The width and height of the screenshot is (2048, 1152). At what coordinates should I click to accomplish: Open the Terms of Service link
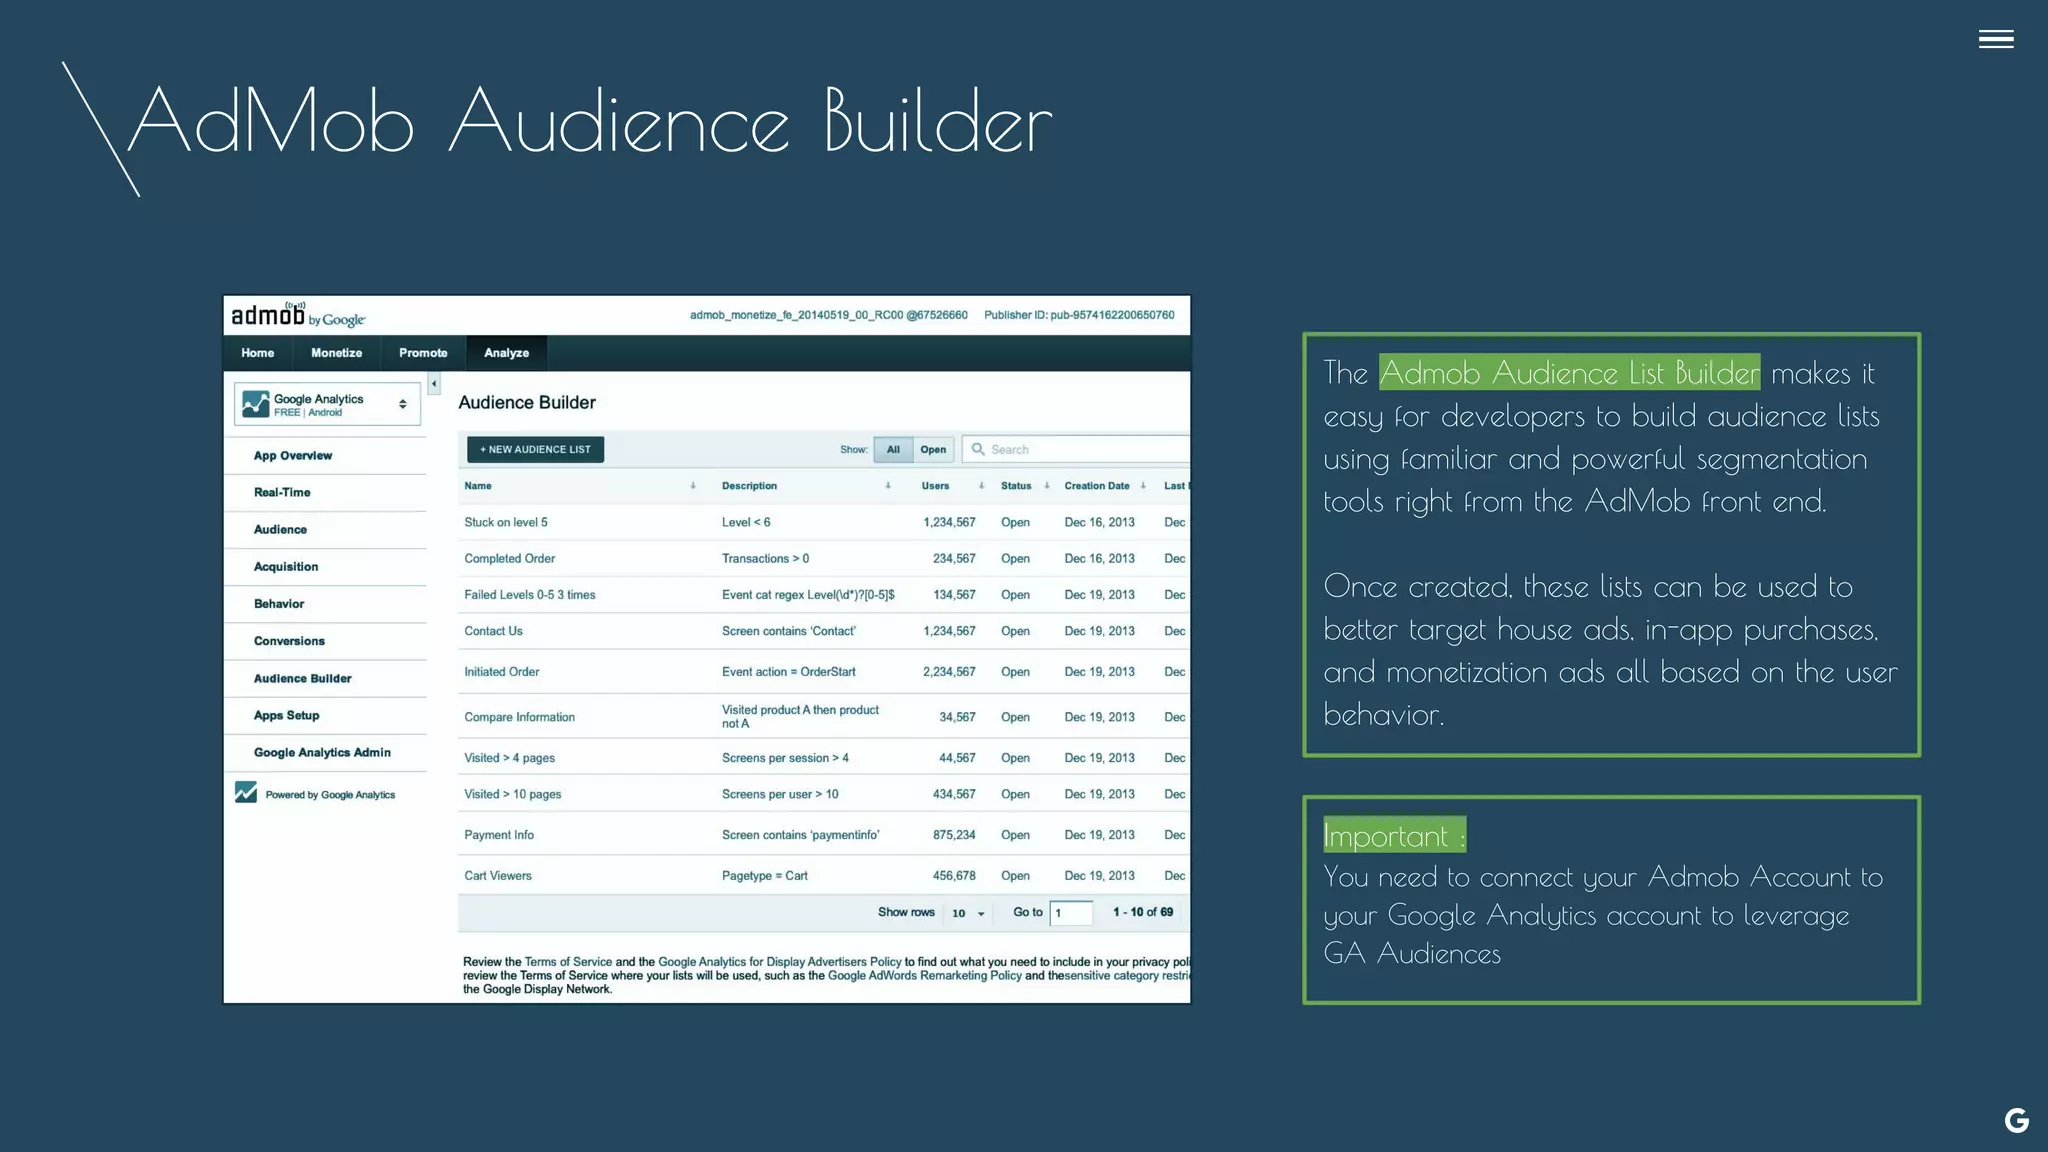pyautogui.click(x=568, y=962)
